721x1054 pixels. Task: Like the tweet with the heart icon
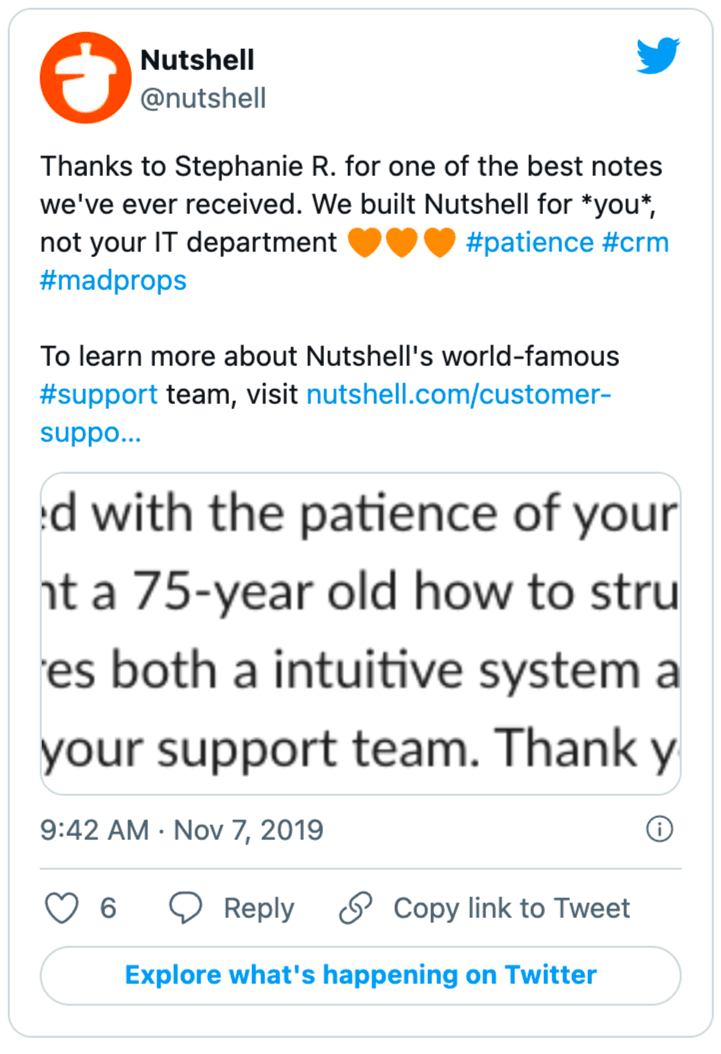62,907
